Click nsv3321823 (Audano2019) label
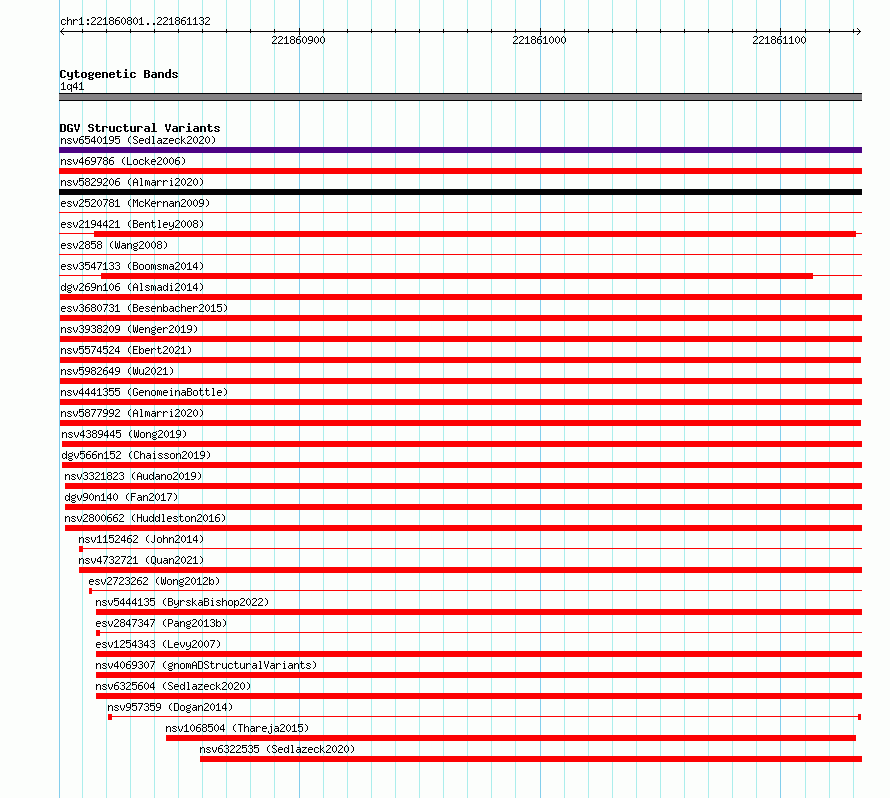This screenshot has height=798, width=890. tap(133, 476)
